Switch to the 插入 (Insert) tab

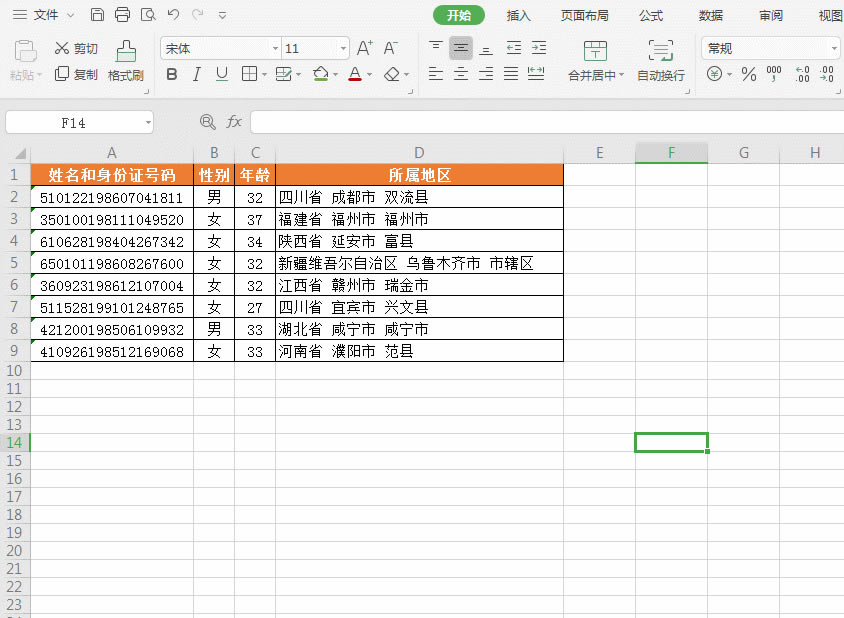[x=518, y=16]
